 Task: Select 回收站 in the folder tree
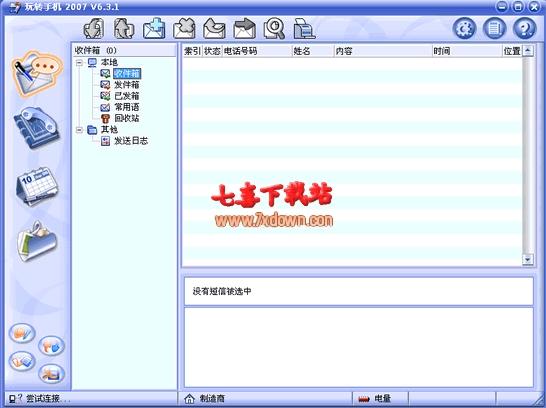coord(127,118)
